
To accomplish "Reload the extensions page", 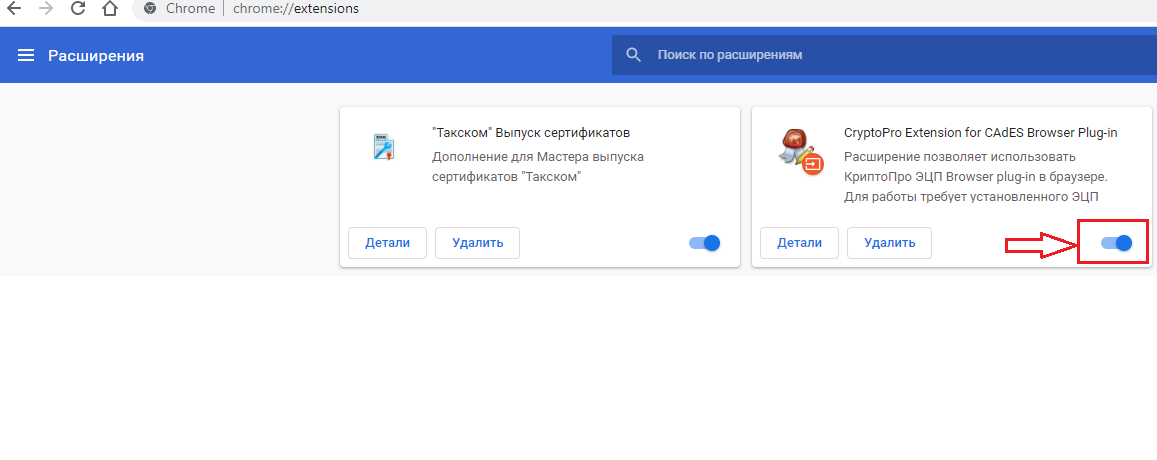I will tap(78, 9).
